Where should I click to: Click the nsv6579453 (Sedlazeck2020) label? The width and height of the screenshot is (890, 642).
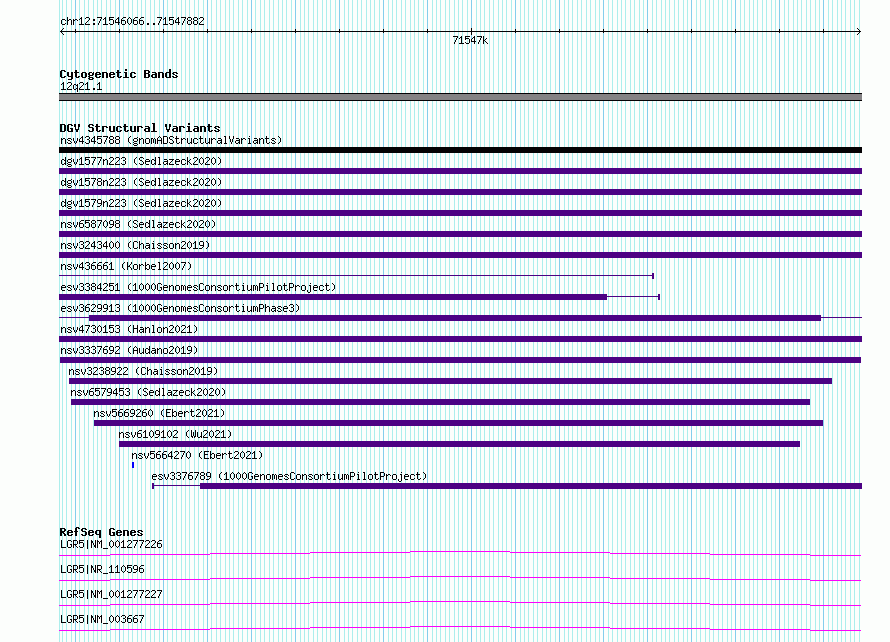[x=148, y=392]
